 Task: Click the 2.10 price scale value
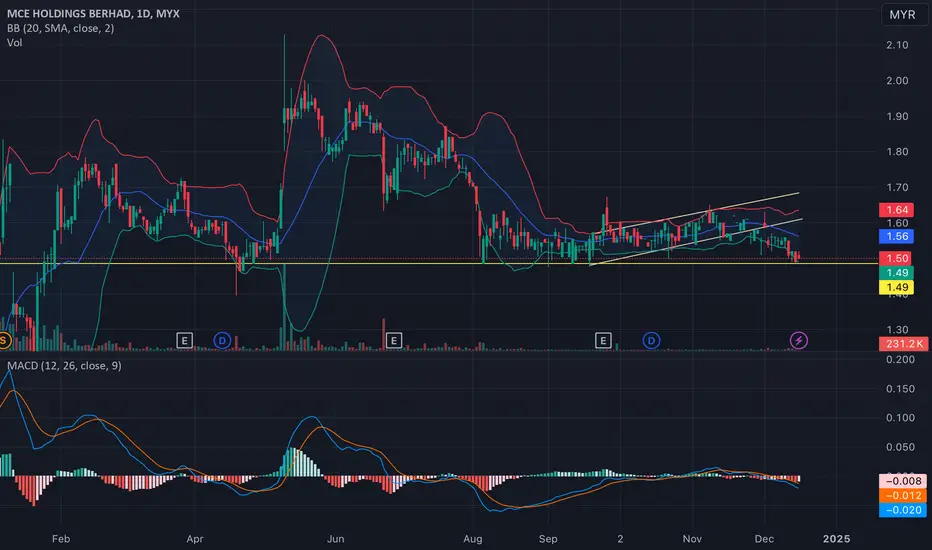897,45
